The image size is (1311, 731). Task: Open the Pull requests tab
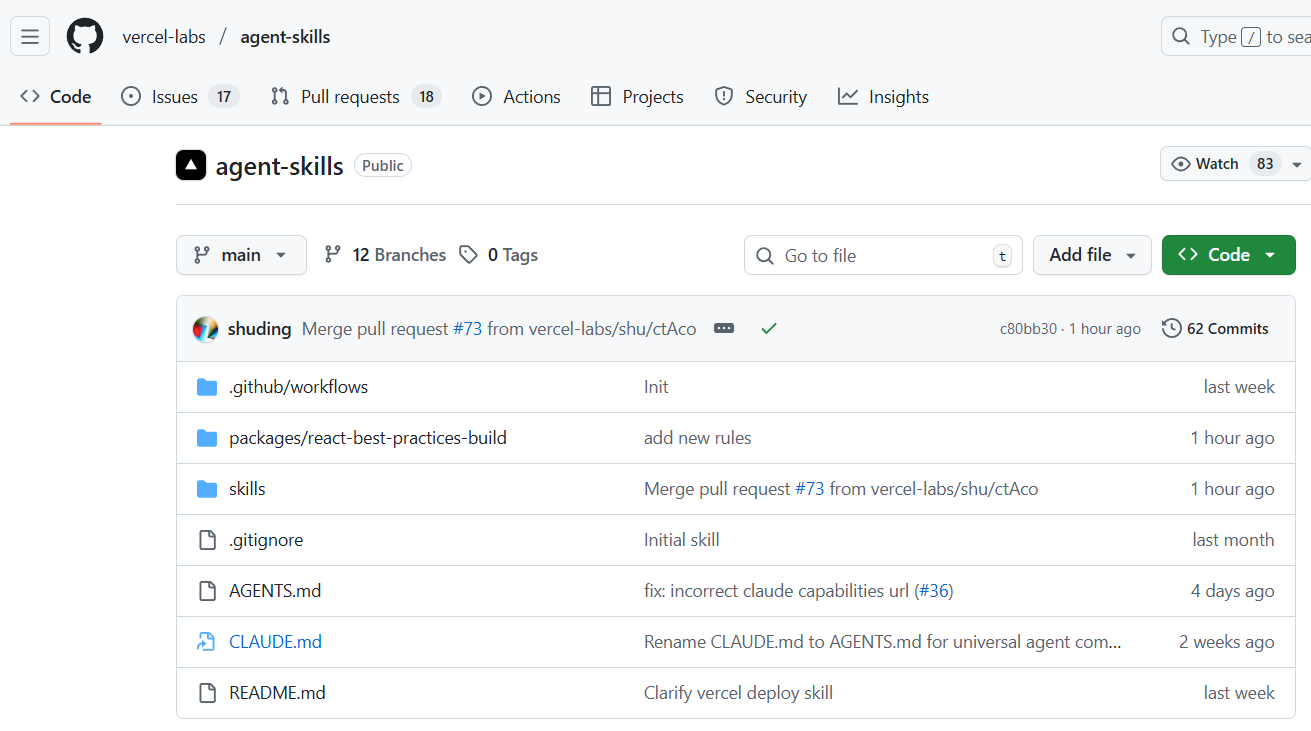[x=356, y=97]
